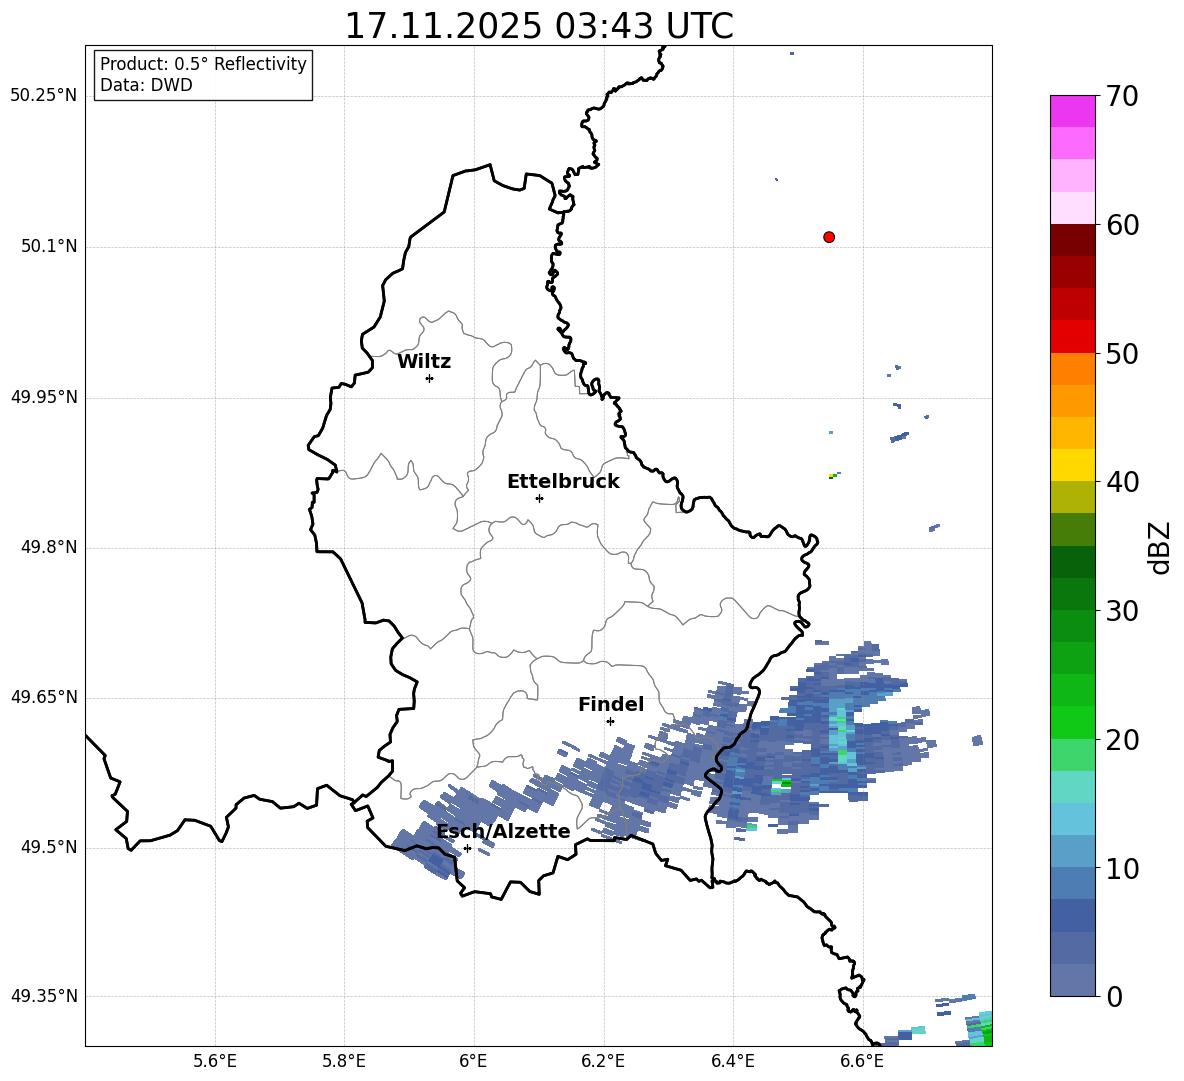Click the small yellow-green echo at 49.87°N
Image resolution: width=1184 pixels, height=1081 pixels.
(832, 476)
